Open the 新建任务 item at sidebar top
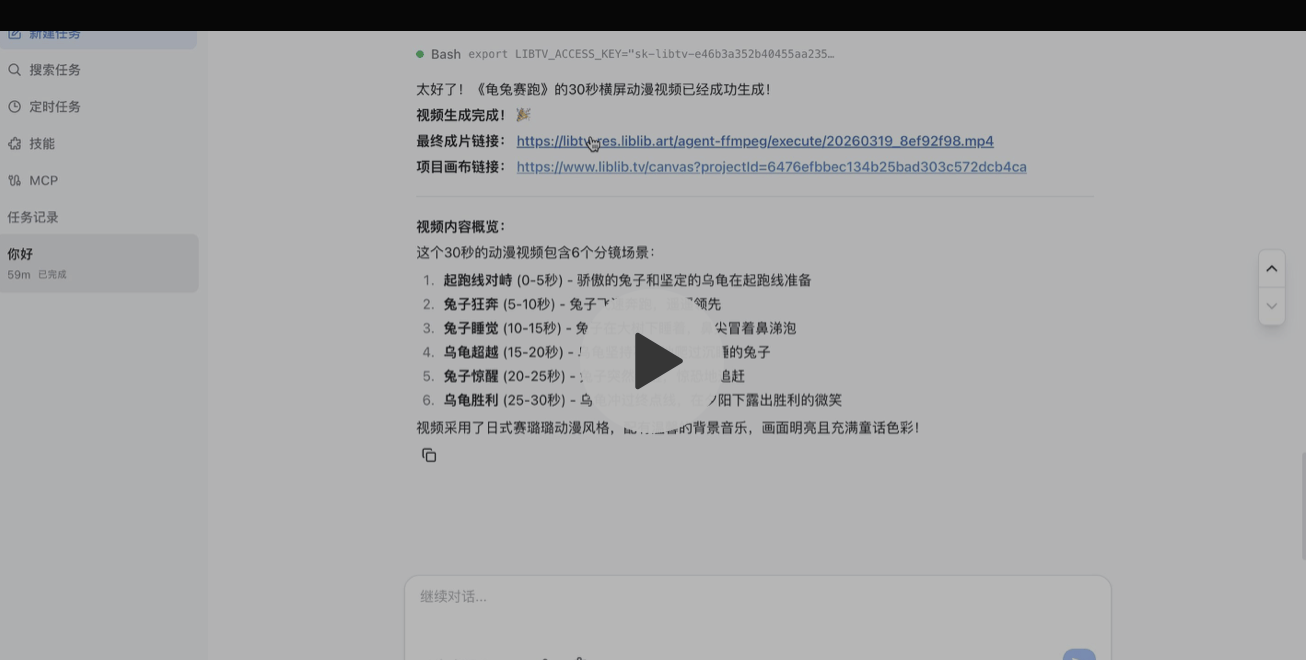The width and height of the screenshot is (1306, 660). [x=99, y=38]
